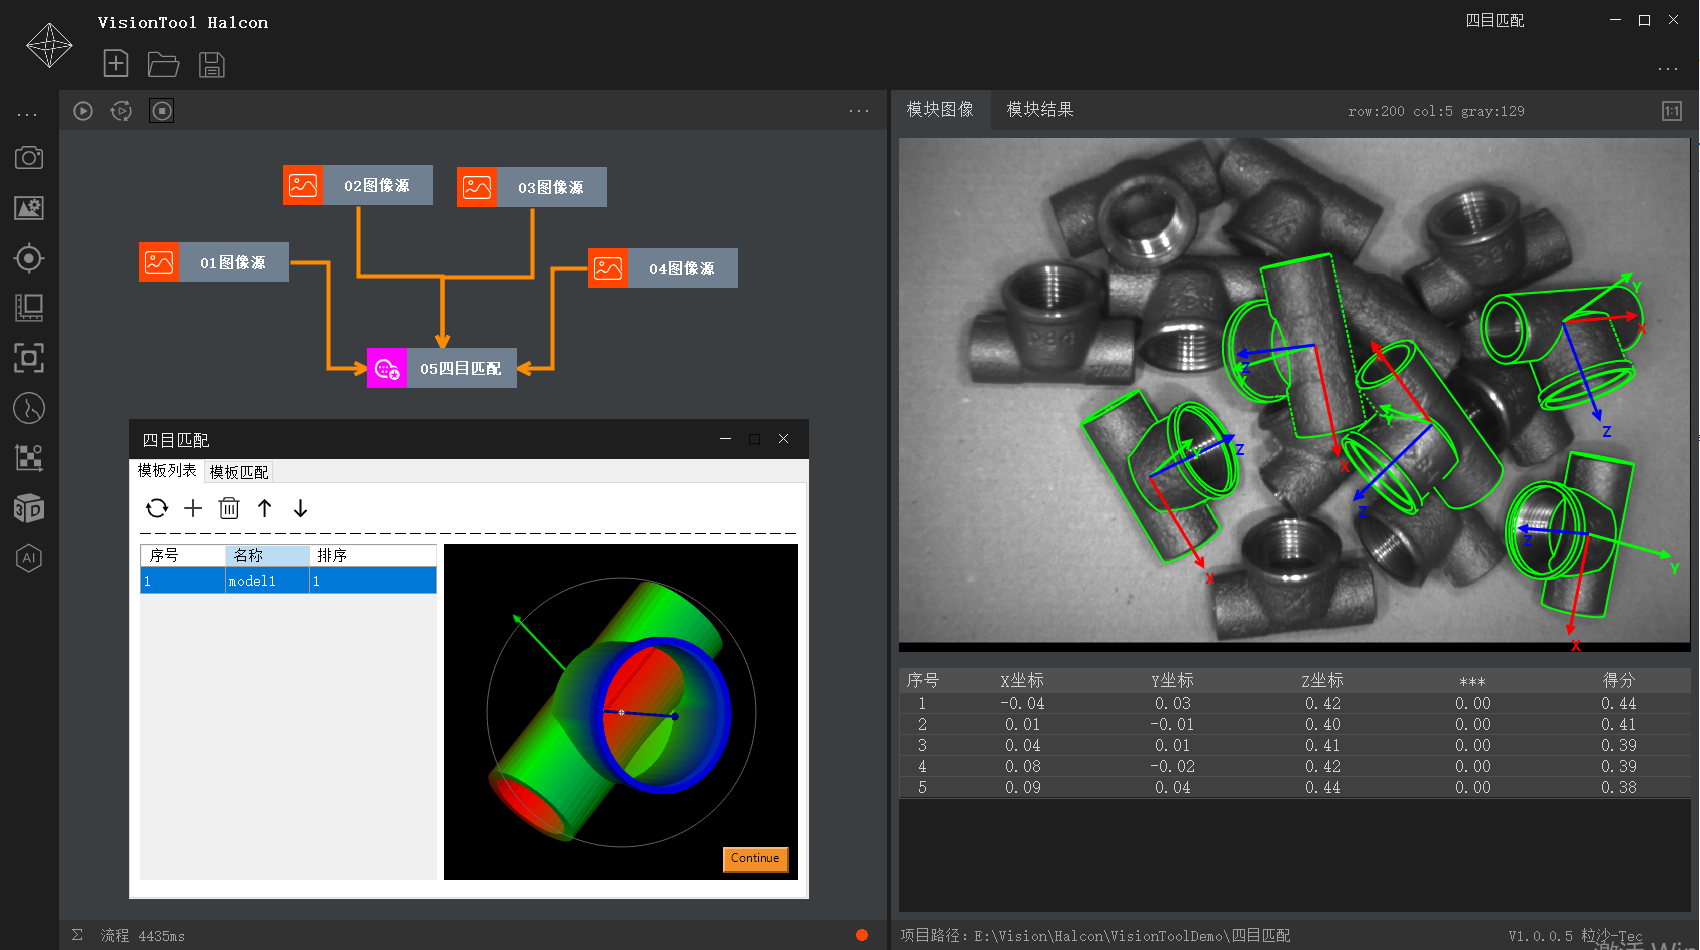Click the Z坐标 column header
The image size is (1700, 950).
coord(1322,681)
